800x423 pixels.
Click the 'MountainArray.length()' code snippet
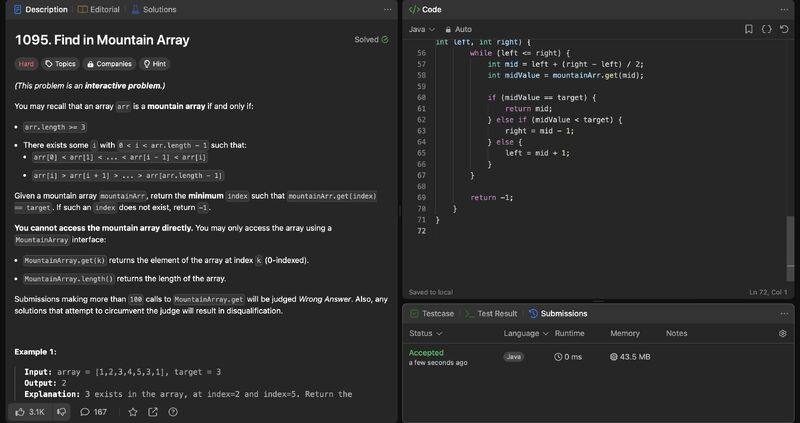coord(69,279)
